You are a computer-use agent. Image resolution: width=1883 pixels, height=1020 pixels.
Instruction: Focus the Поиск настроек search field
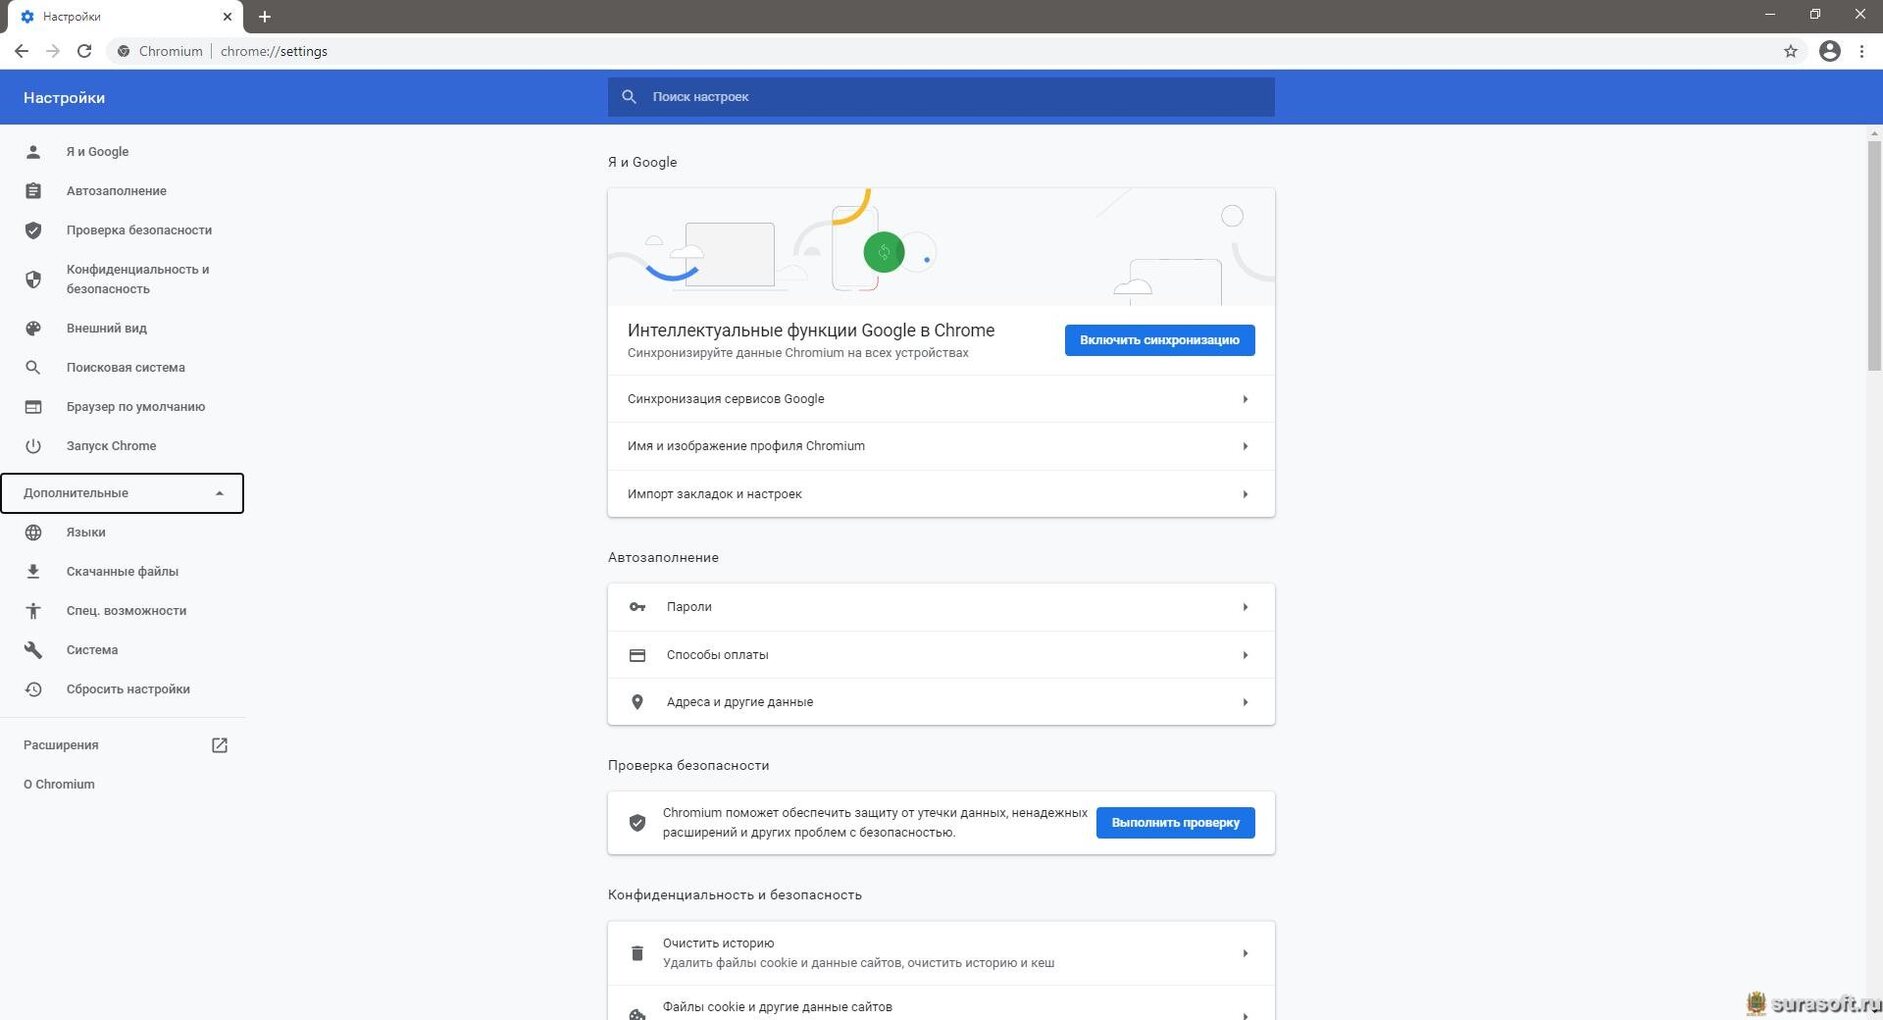(x=941, y=97)
